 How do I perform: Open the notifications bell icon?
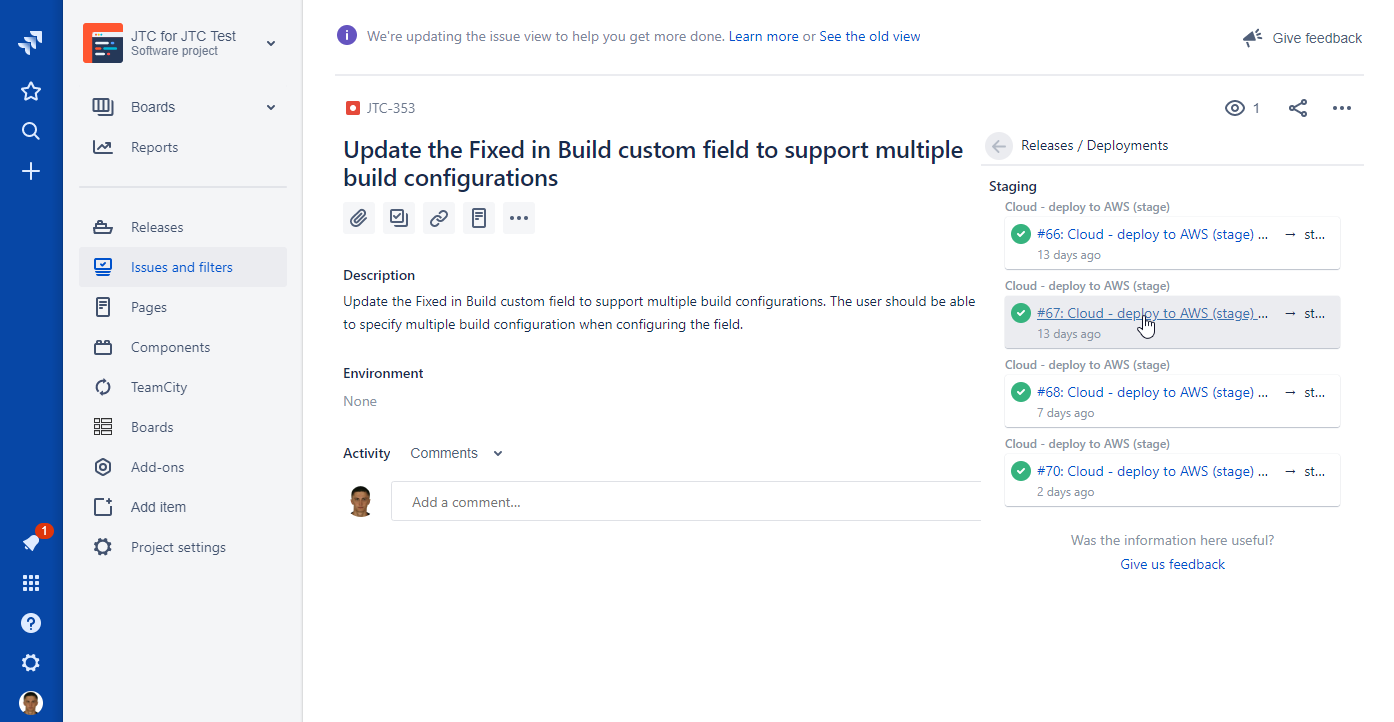[31, 543]
